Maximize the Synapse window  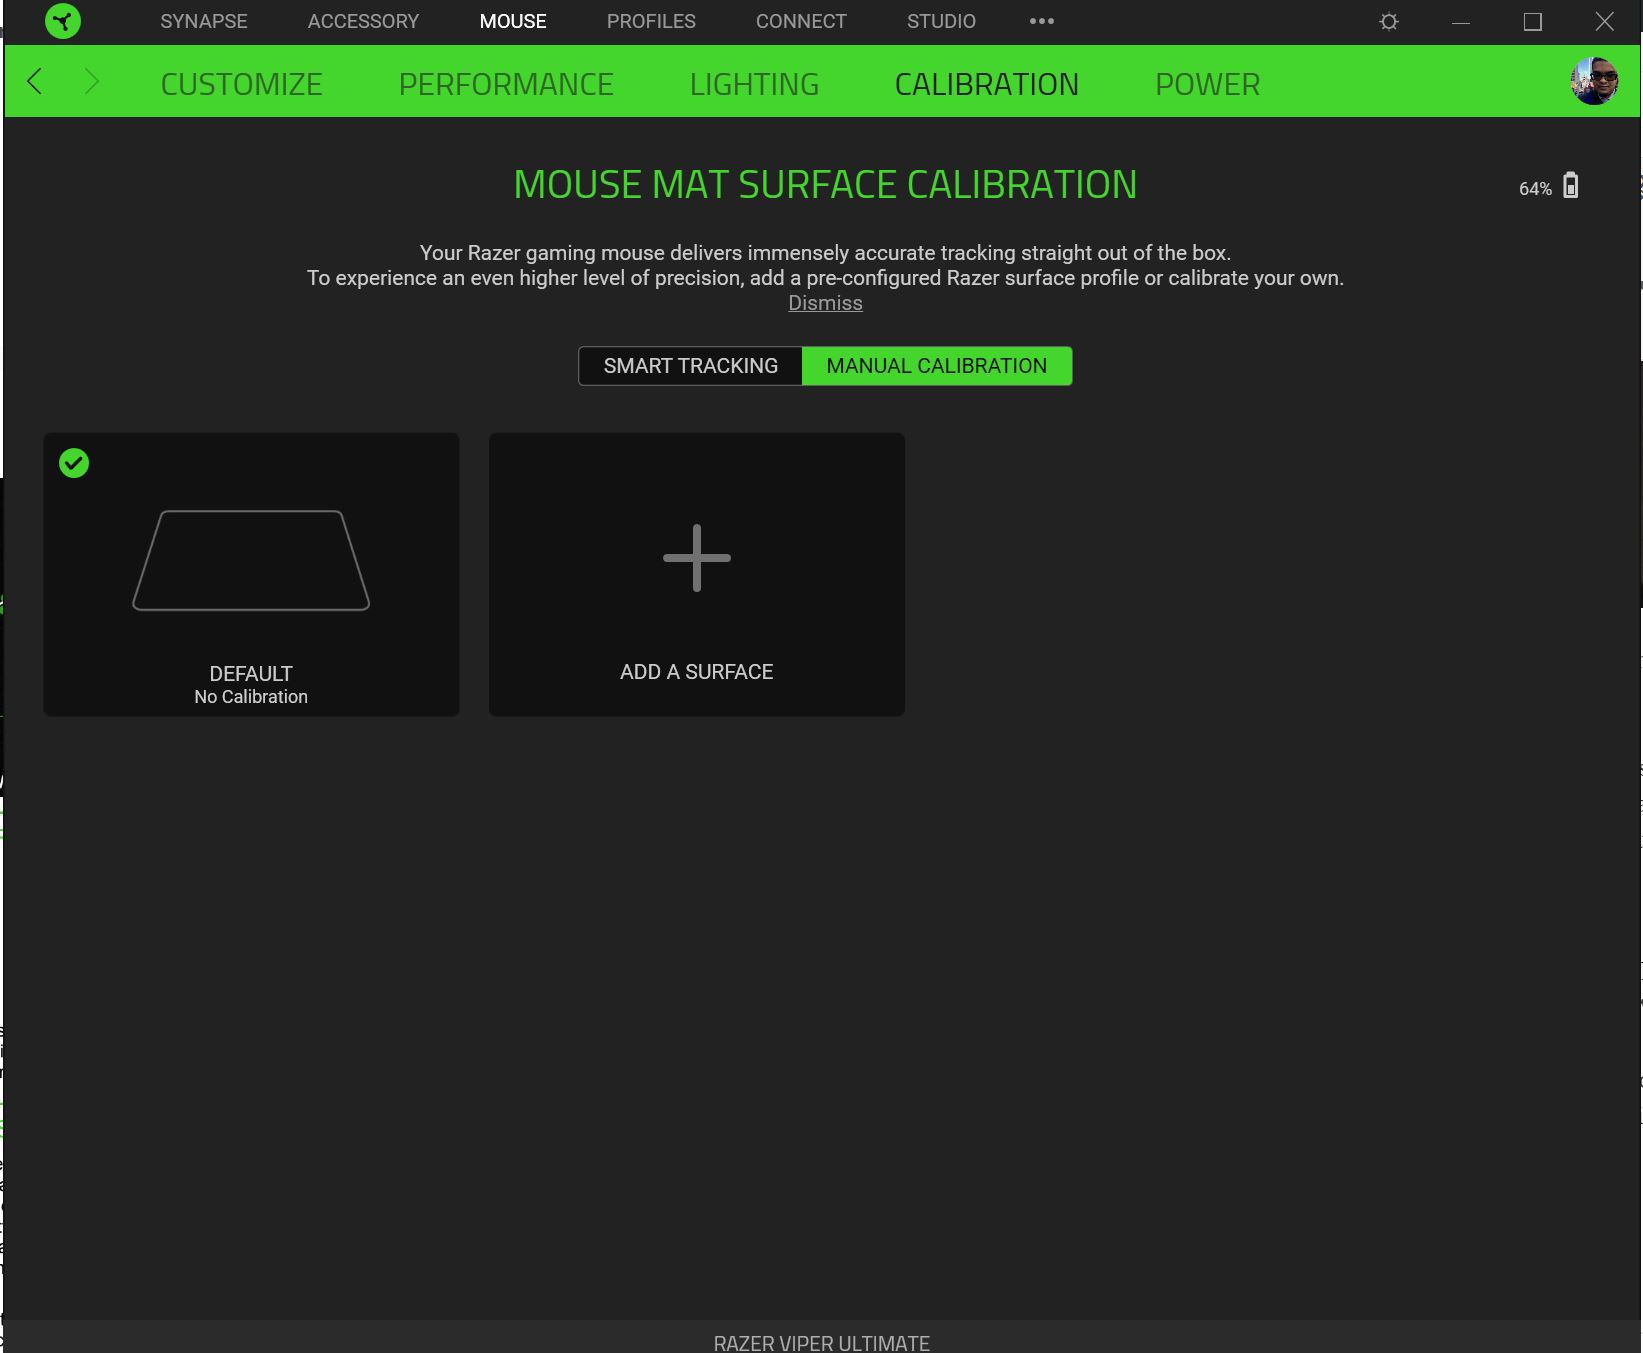tap(1533, 21)
